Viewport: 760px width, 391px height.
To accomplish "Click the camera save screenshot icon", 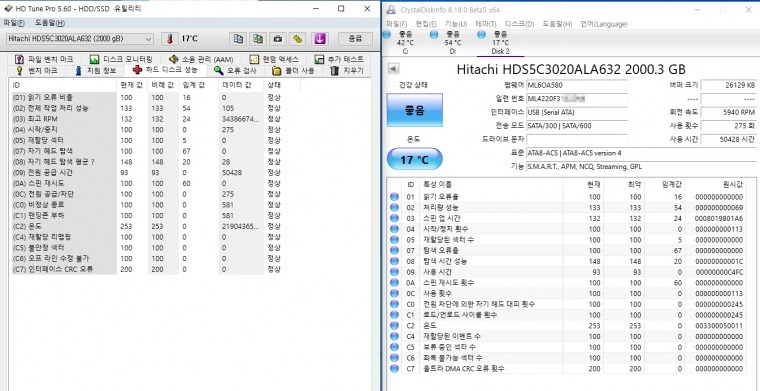I will point(278,39).
